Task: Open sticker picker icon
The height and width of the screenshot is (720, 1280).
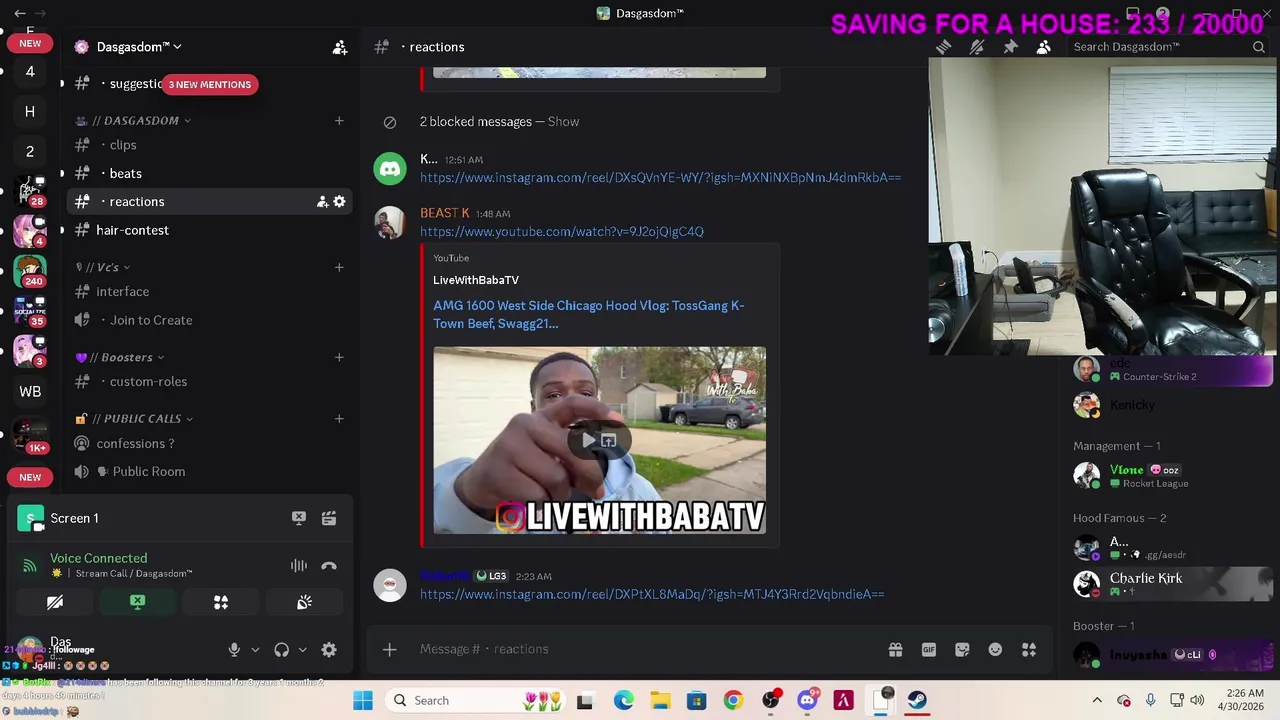Action: 962,650
